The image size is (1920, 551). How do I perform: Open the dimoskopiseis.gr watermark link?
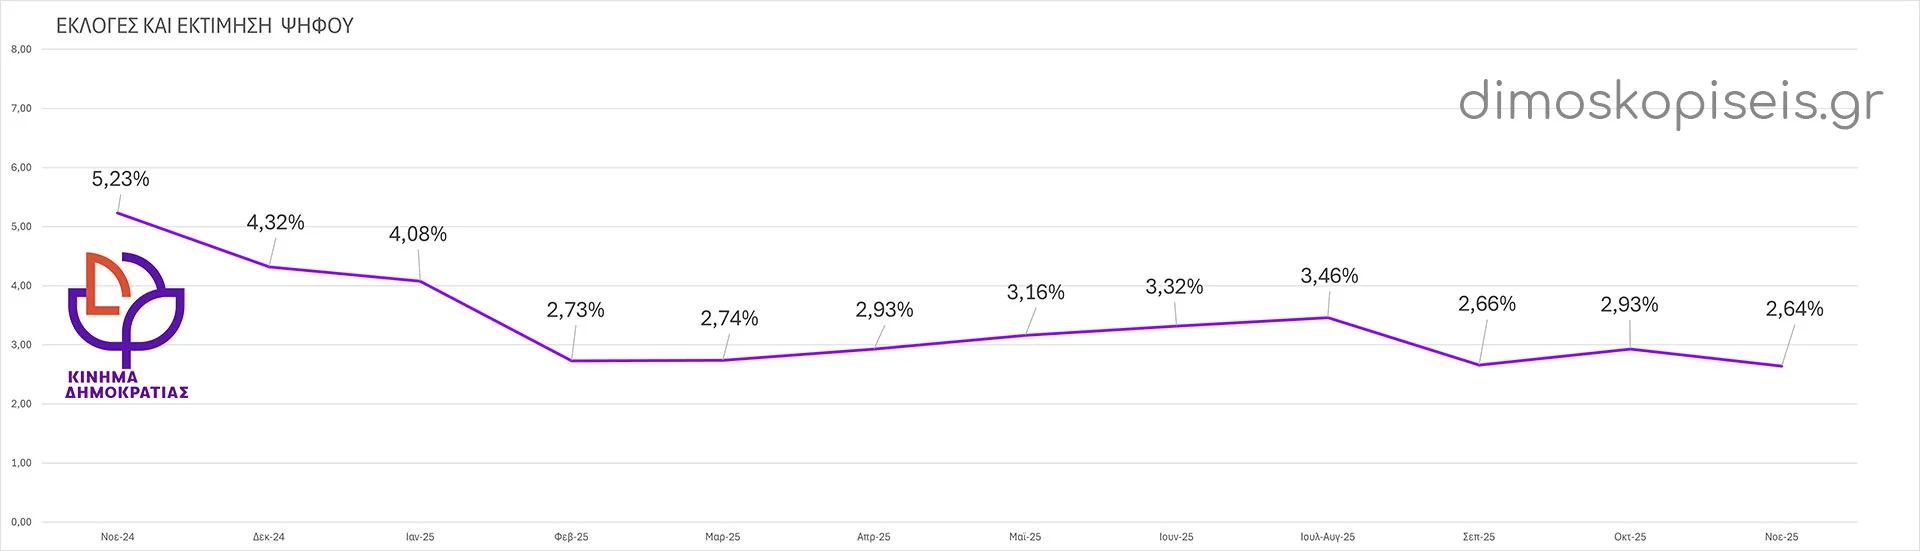(1670, 102)
